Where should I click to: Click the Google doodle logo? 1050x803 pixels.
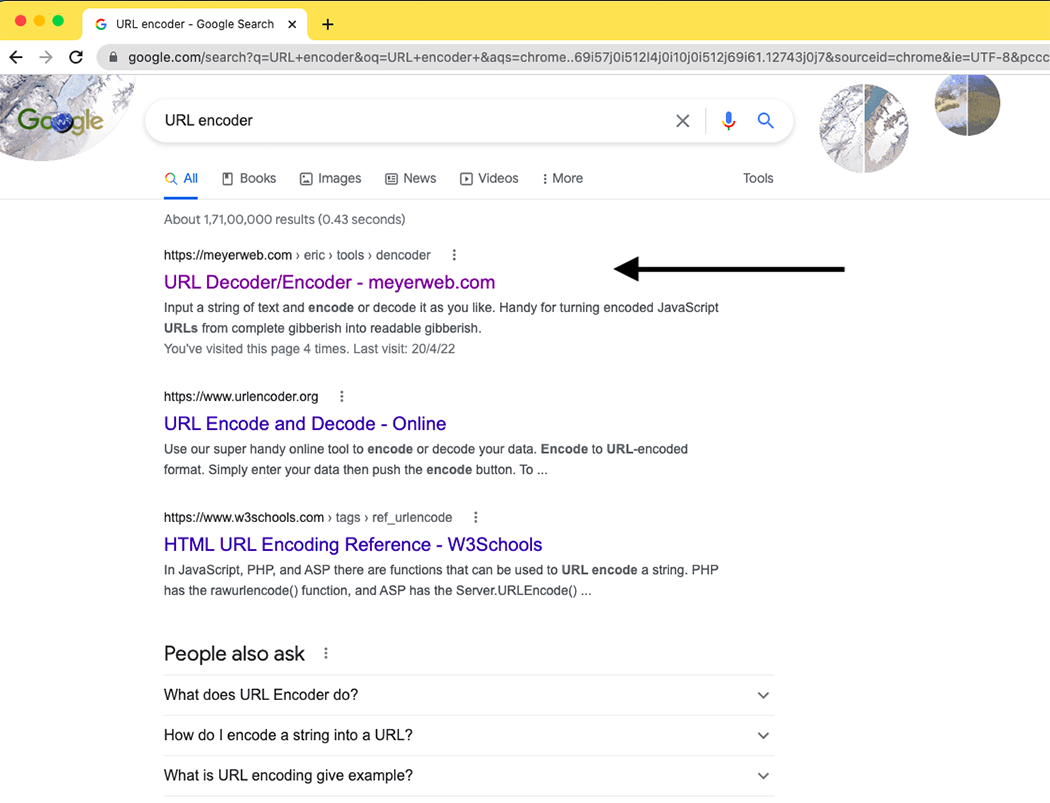pyautogui.click(x=60, y=121)
